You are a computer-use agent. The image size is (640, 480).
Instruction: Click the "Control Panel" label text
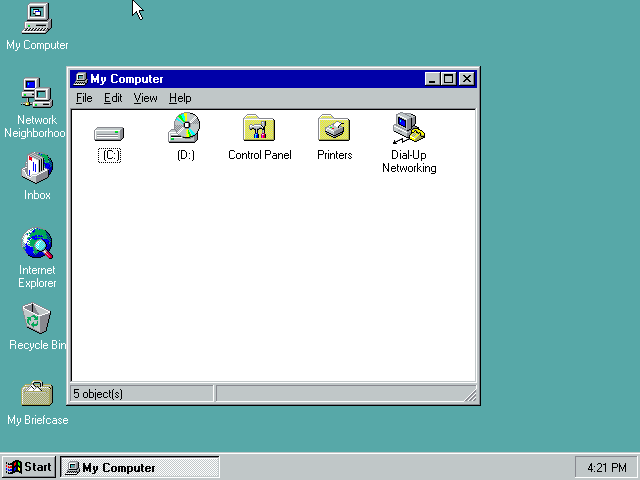[x=260, y=155]
